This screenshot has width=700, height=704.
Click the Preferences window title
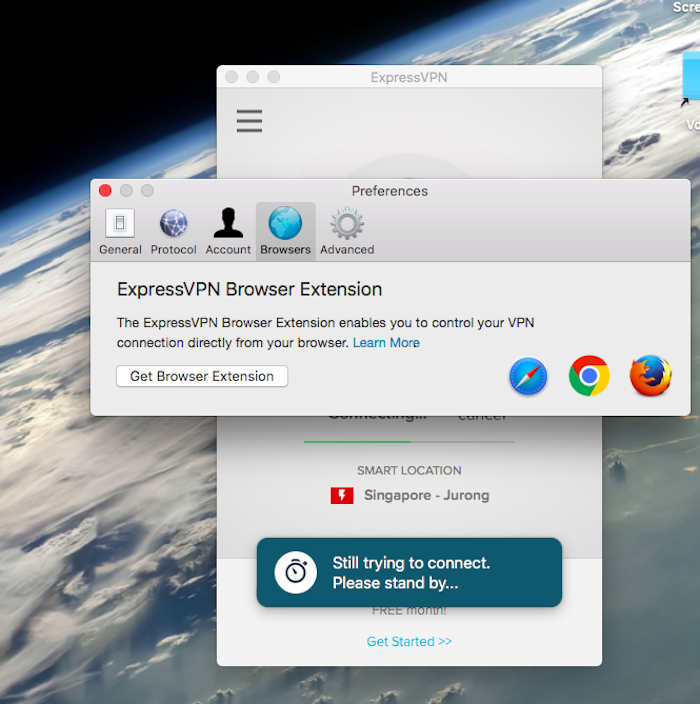pyautogui.click(x=390, y=191)
